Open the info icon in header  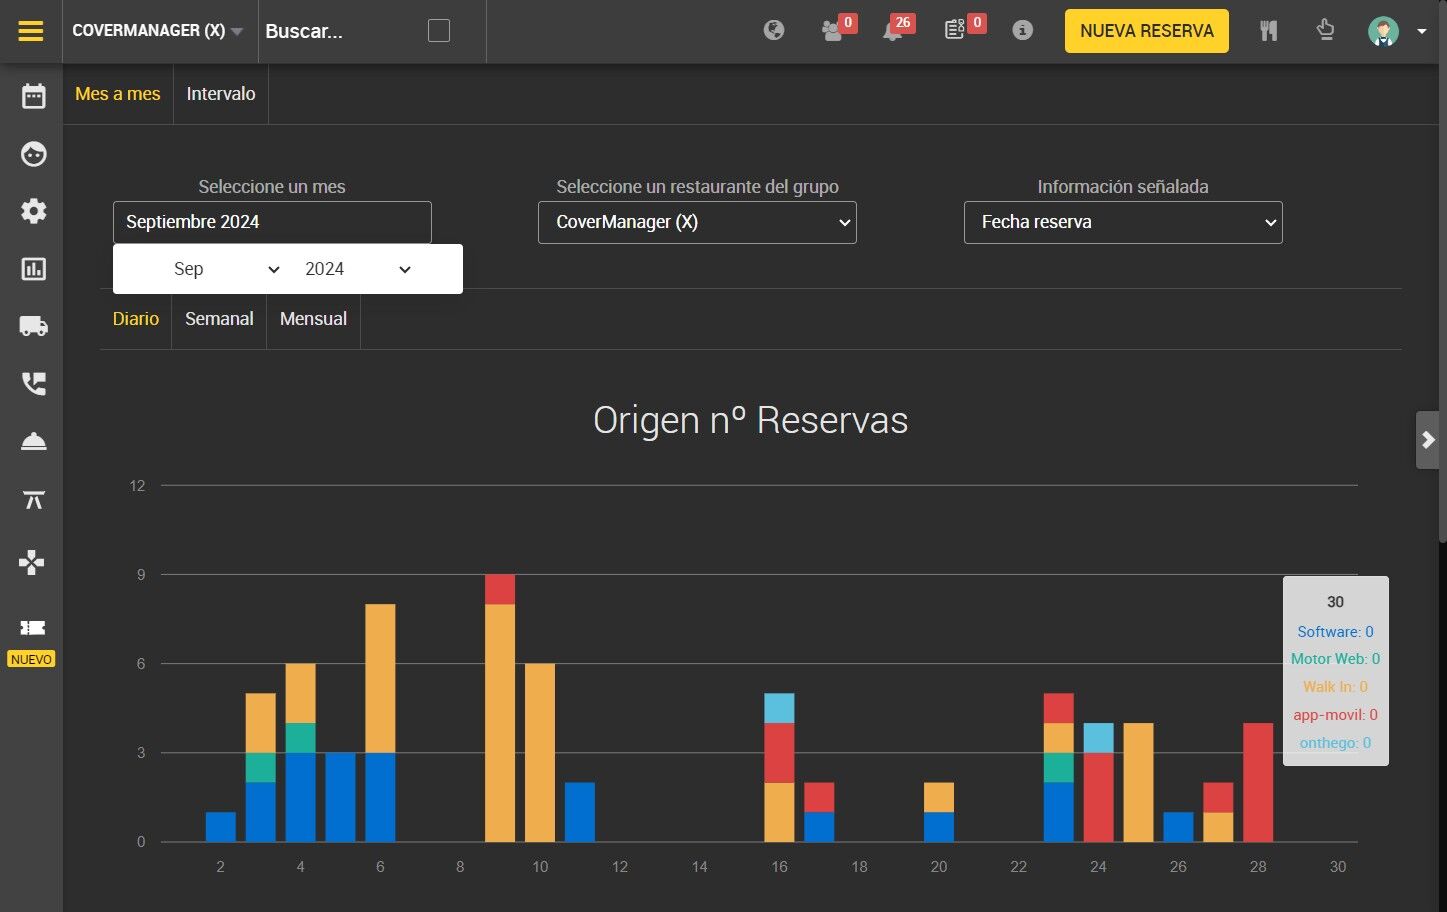[x=1022, y=30]
